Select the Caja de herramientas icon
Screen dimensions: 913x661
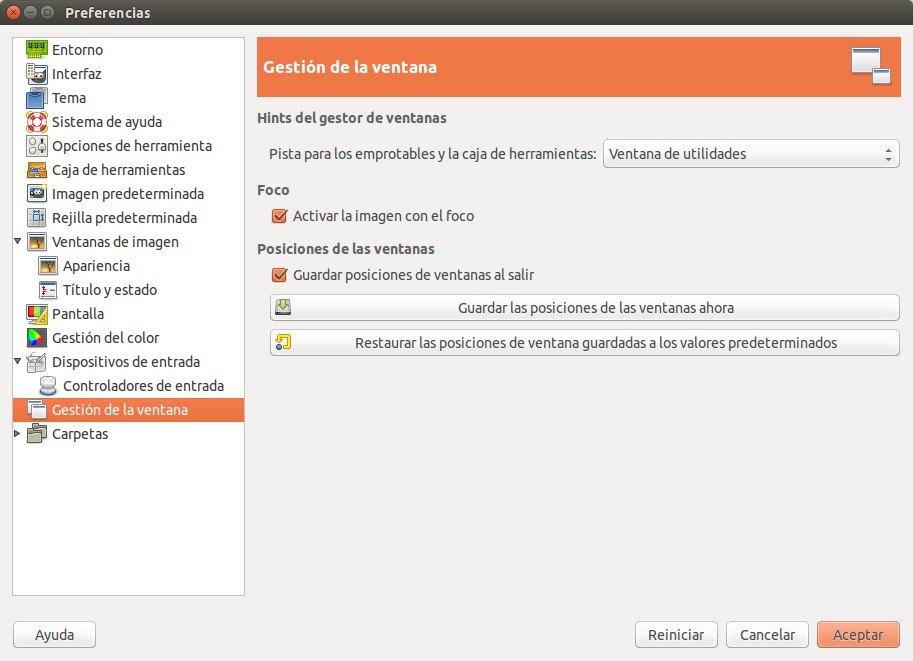pyautogui.click(x=37, y=170)
